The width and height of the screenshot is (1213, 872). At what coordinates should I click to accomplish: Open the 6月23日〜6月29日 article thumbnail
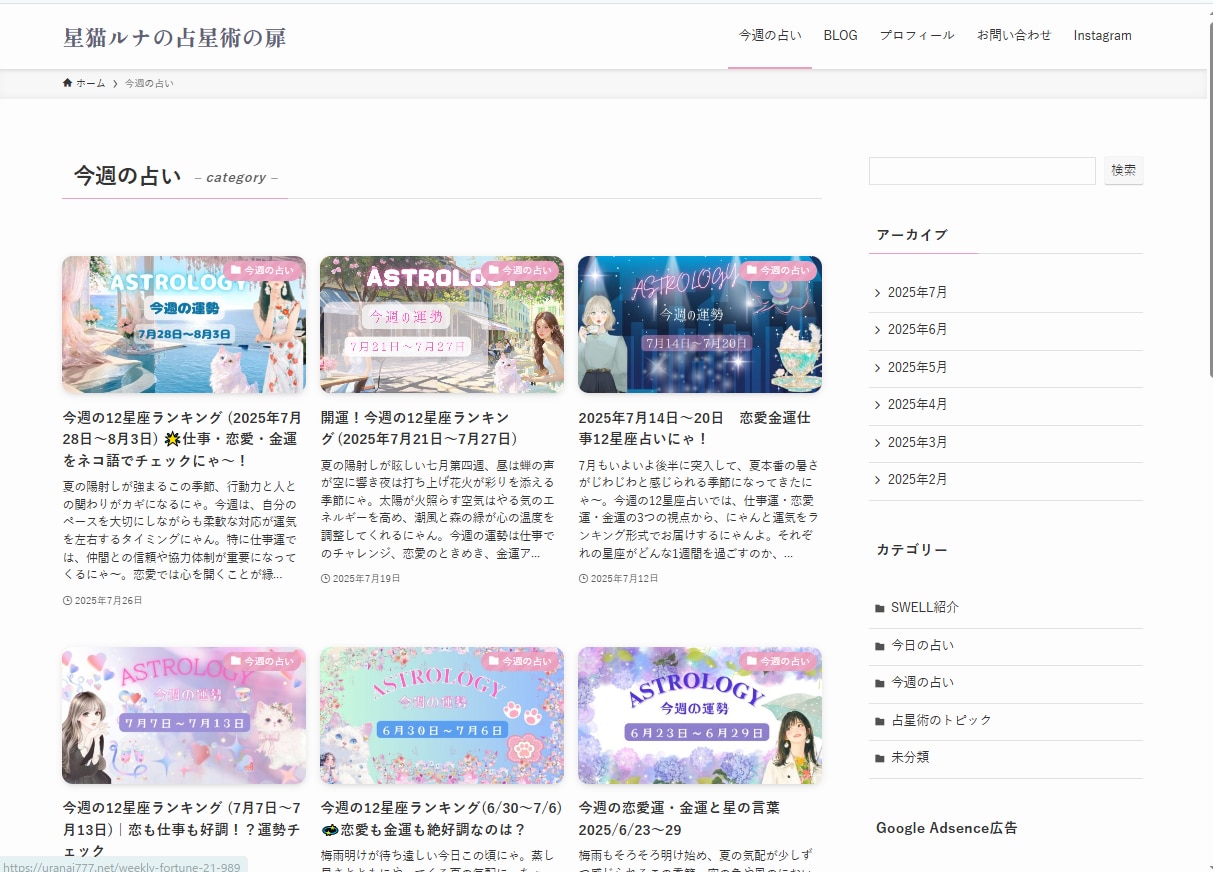pyautogui.click(x=700, y=716)
